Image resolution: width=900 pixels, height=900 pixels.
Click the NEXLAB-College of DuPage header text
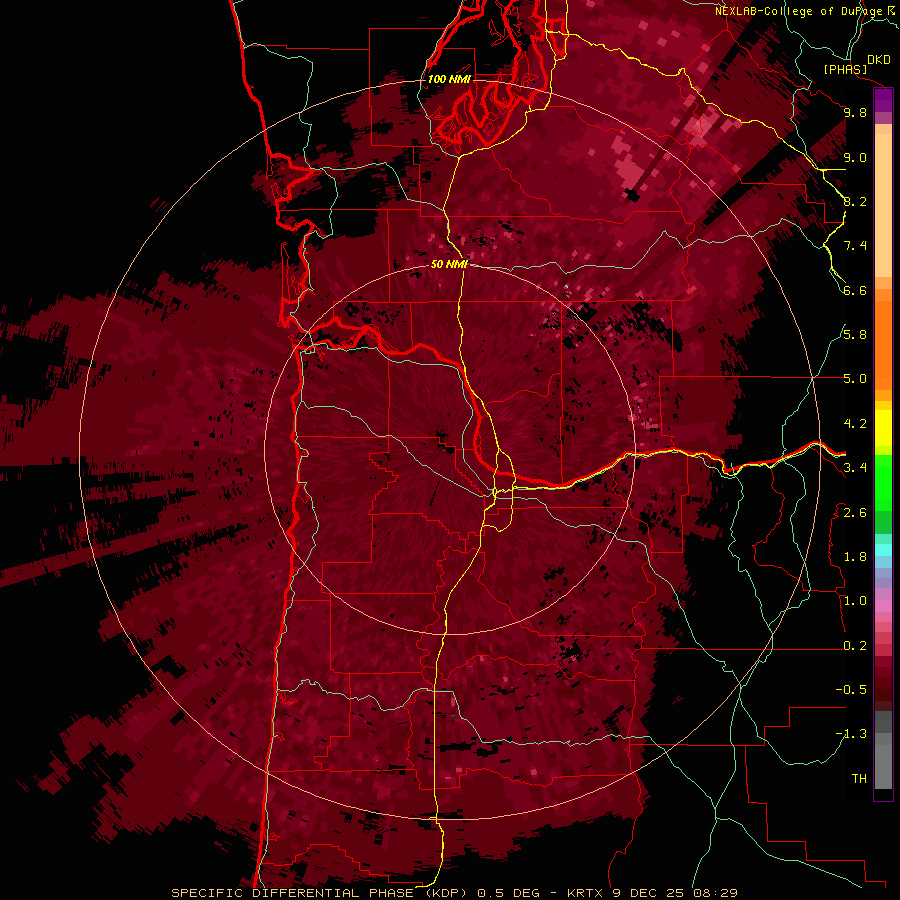pyautogui.click(x=804, y=11)
